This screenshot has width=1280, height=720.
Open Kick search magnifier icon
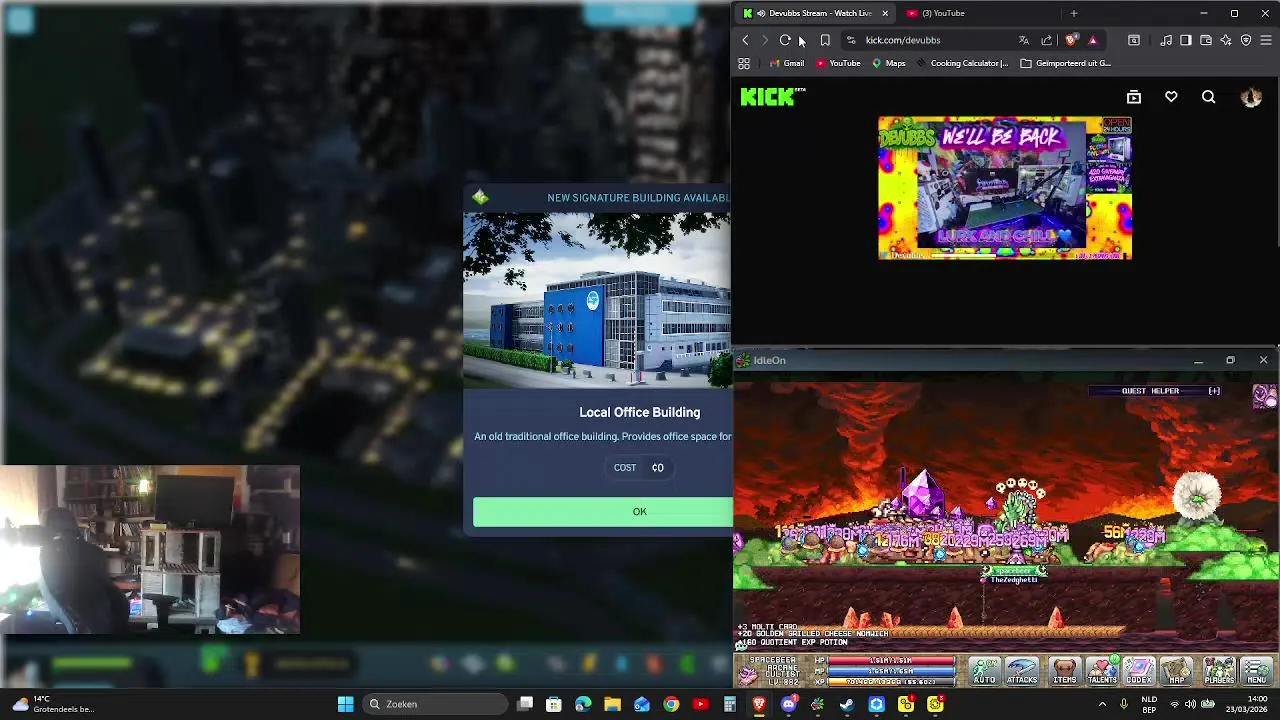pyautogui.click(x=1208, y=97)
